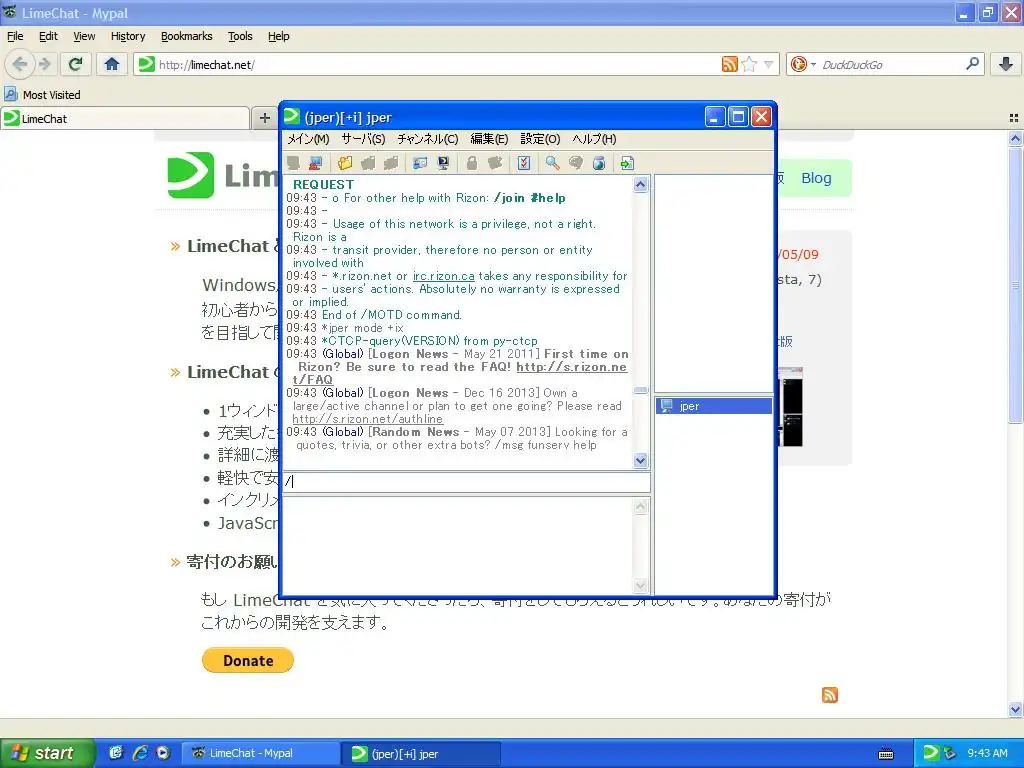Image resolution: width=1024 pixels, height=768 pixels.
Task: Open the サーバ(S) menu in LimeChat
Action: [x=363, y=139]
